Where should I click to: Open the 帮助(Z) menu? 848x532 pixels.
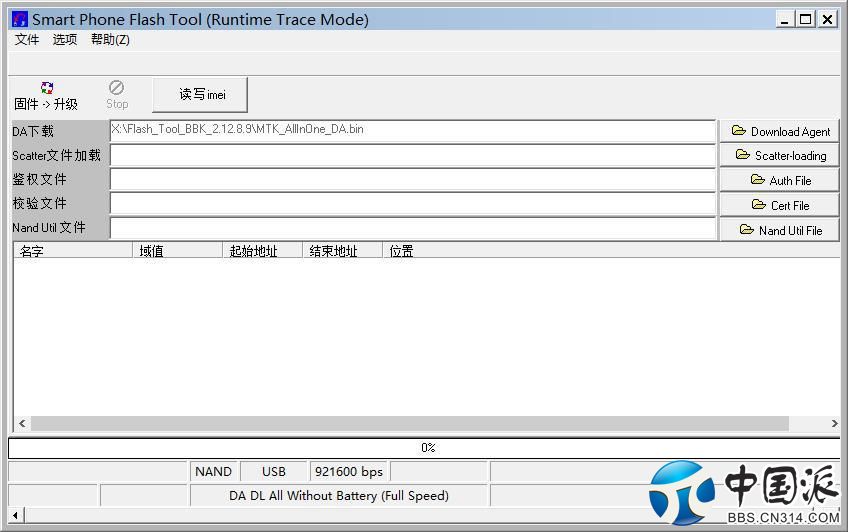(110, 39)
